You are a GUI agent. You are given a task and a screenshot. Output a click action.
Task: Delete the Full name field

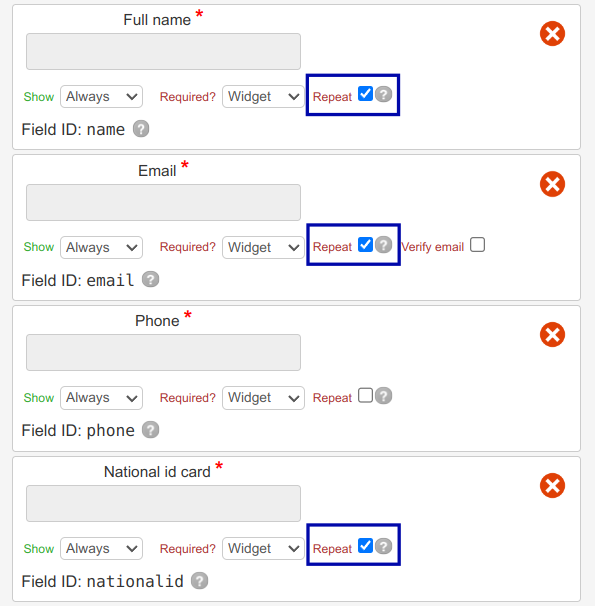[x=552, y=34]
